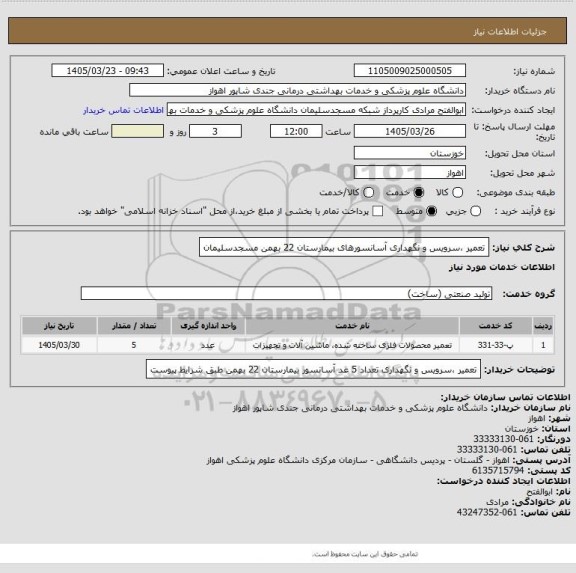This screenshot has height=573, width=576.
Task: Click the 12:00 deadline hour field
Action: point(296,131)
